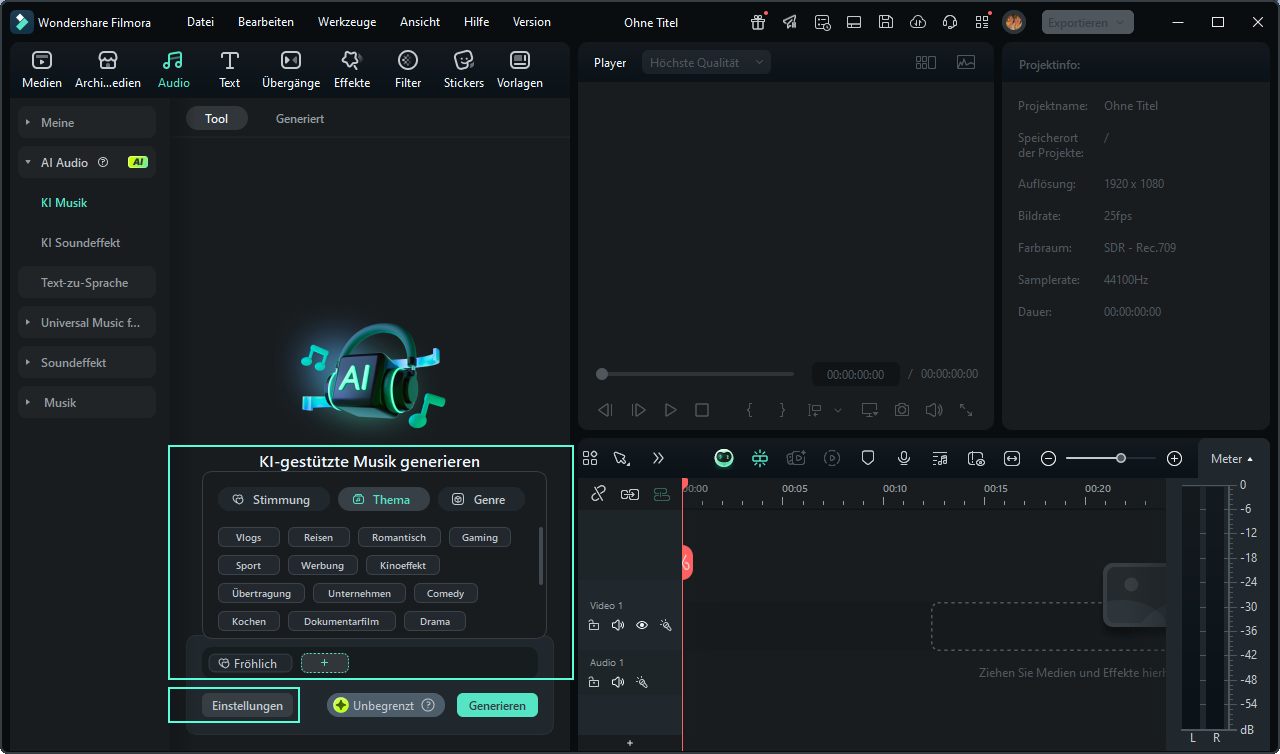Open the Werkzeuge menu
This screenshot has width=1280, height=754.
(x=347, y=22)
